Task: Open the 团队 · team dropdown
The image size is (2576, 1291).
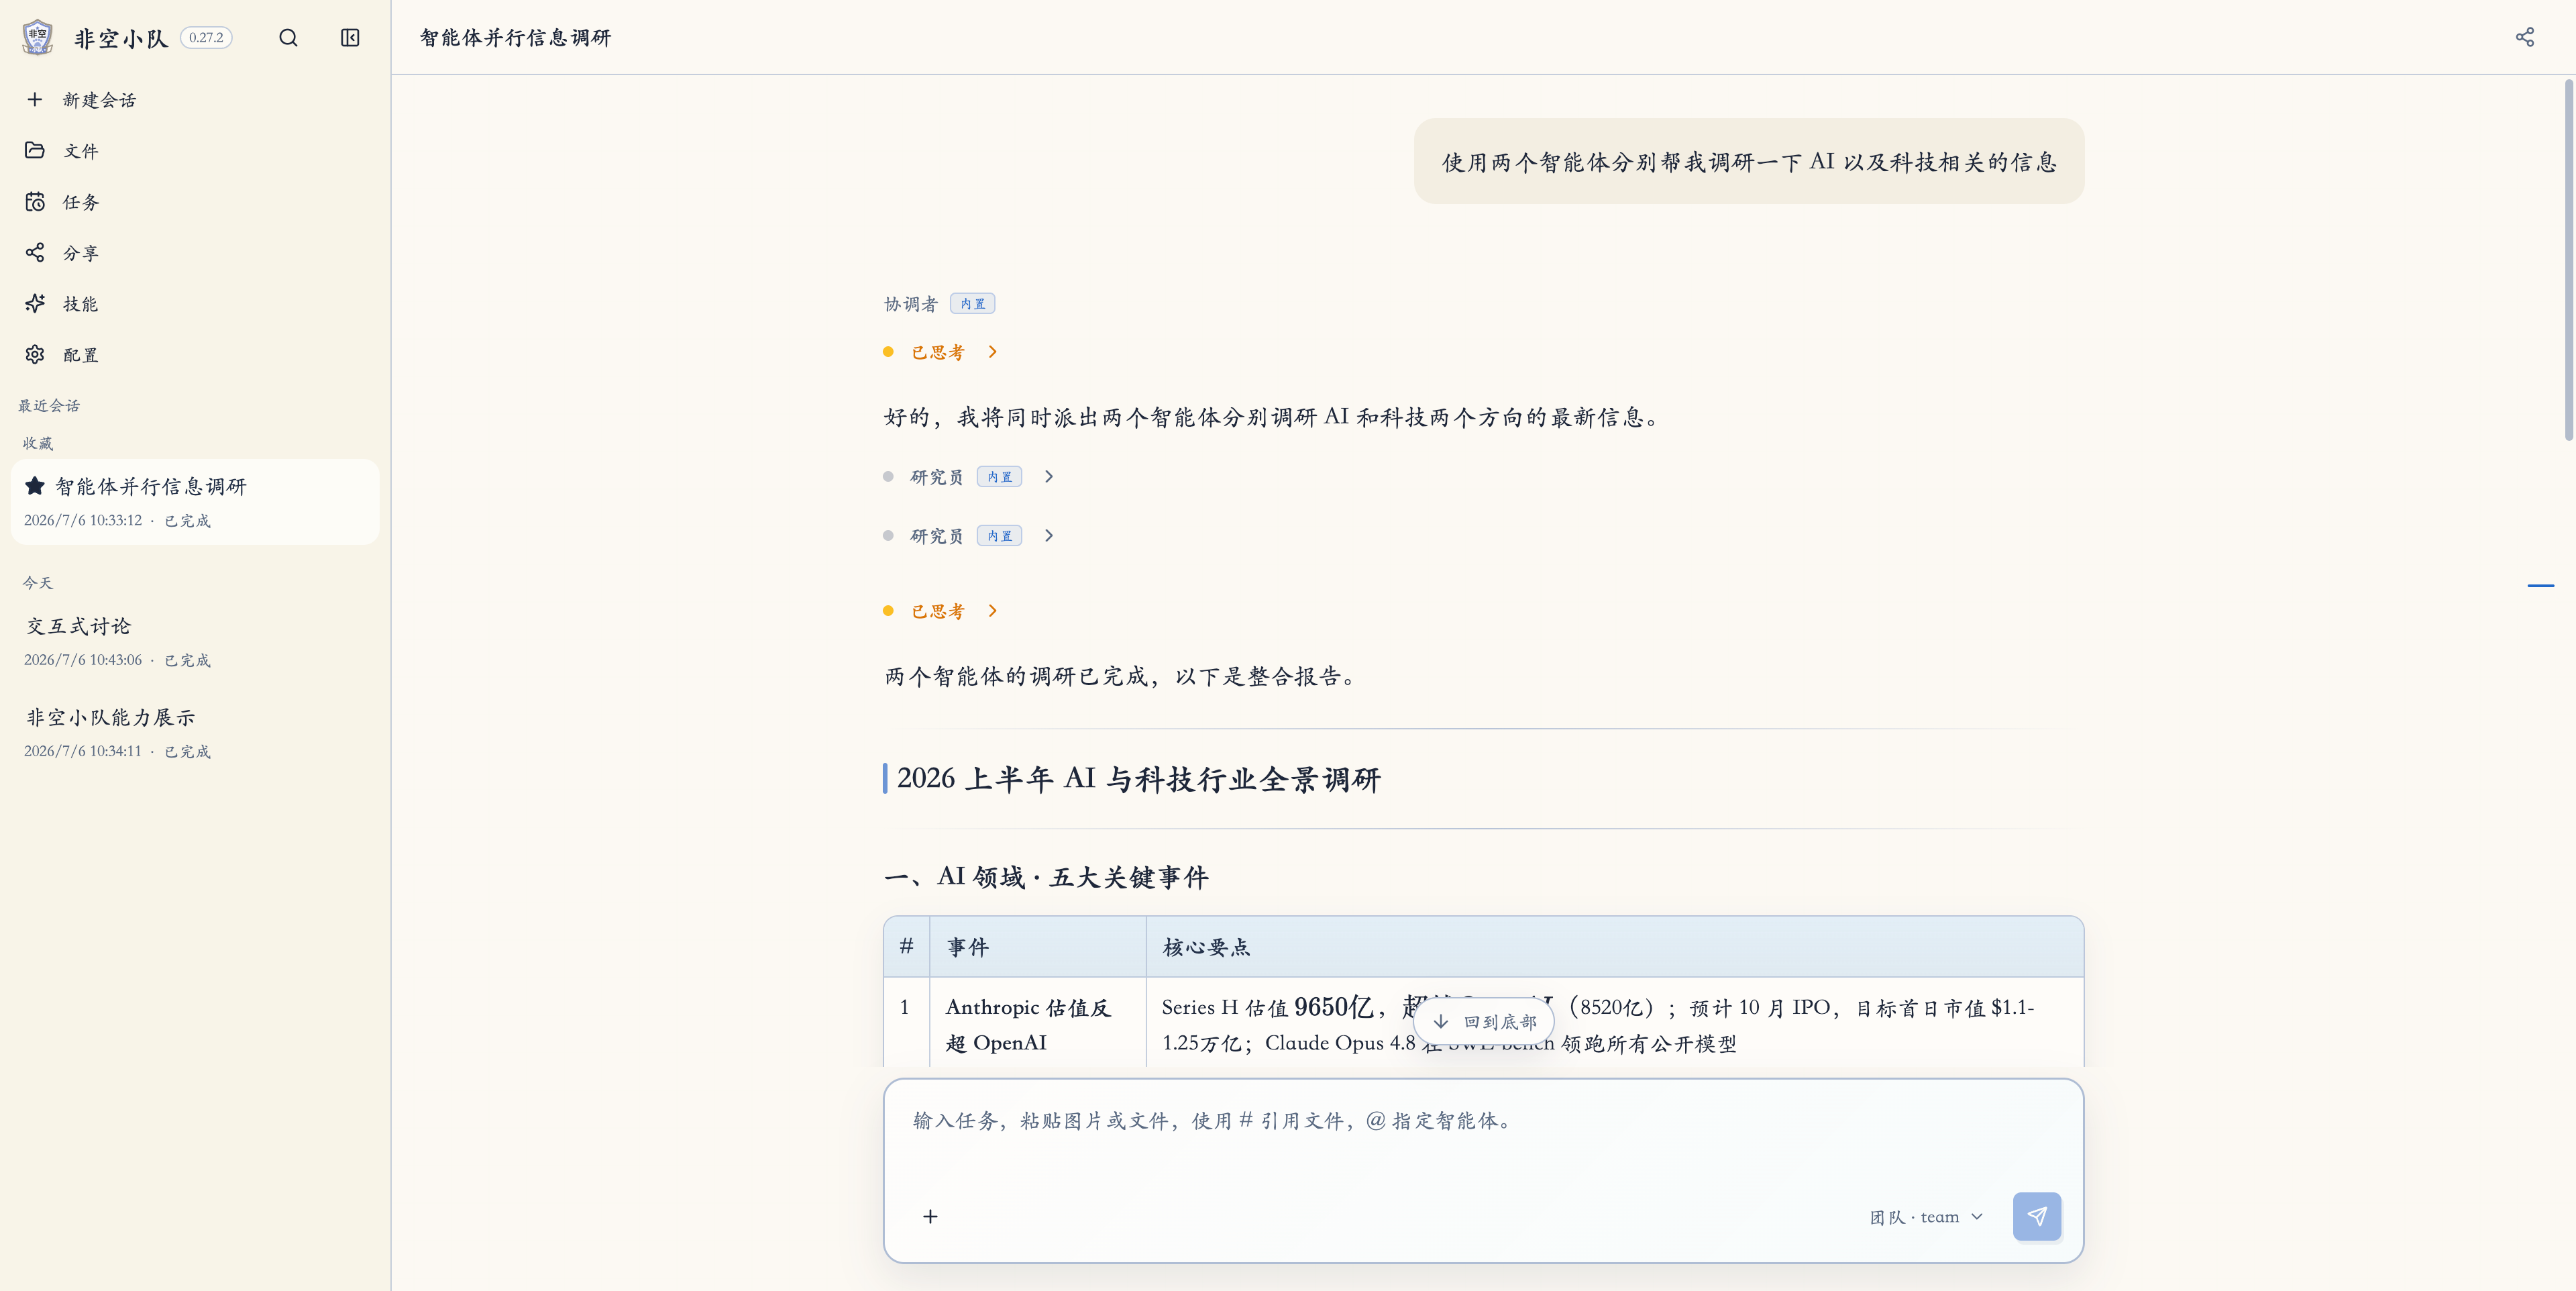Action: pos(1926,1217)
